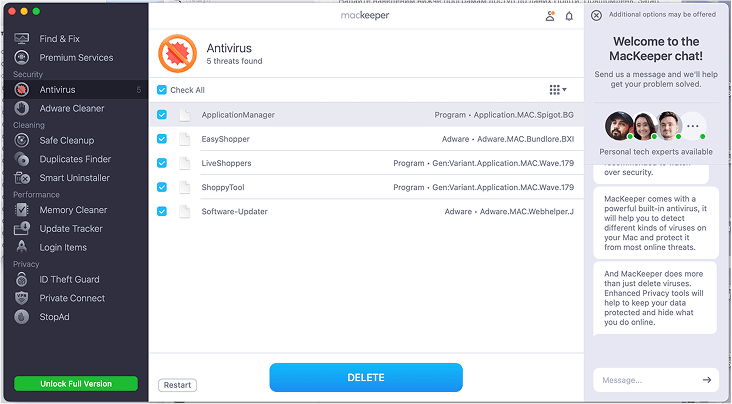Uncheck the Software-Updater checkbox
The width and height of the screenshot is (732, 404).
point(162,211)
